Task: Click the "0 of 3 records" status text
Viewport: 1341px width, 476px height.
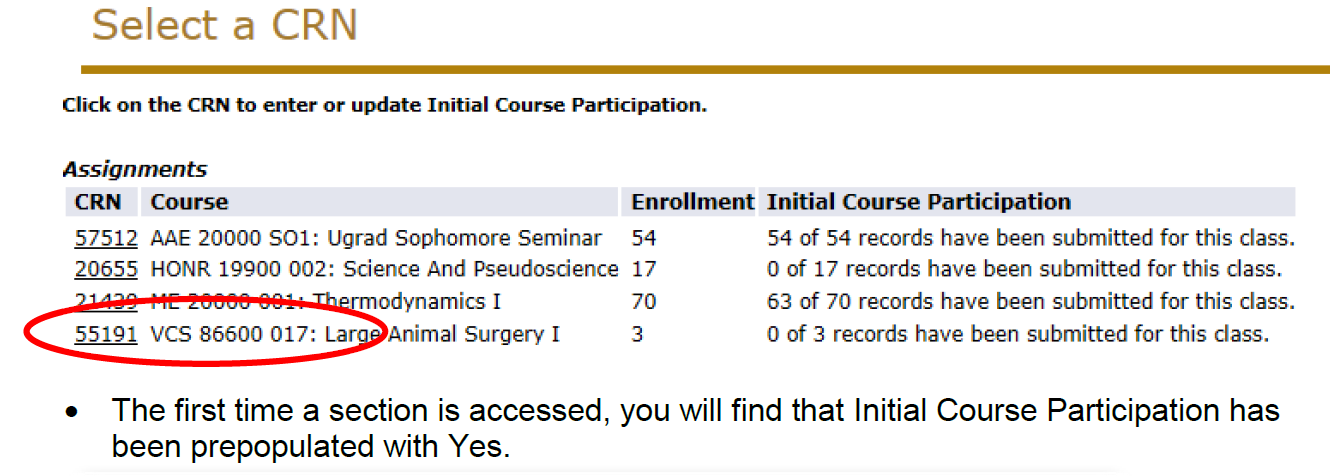Action: point(1017,334)
